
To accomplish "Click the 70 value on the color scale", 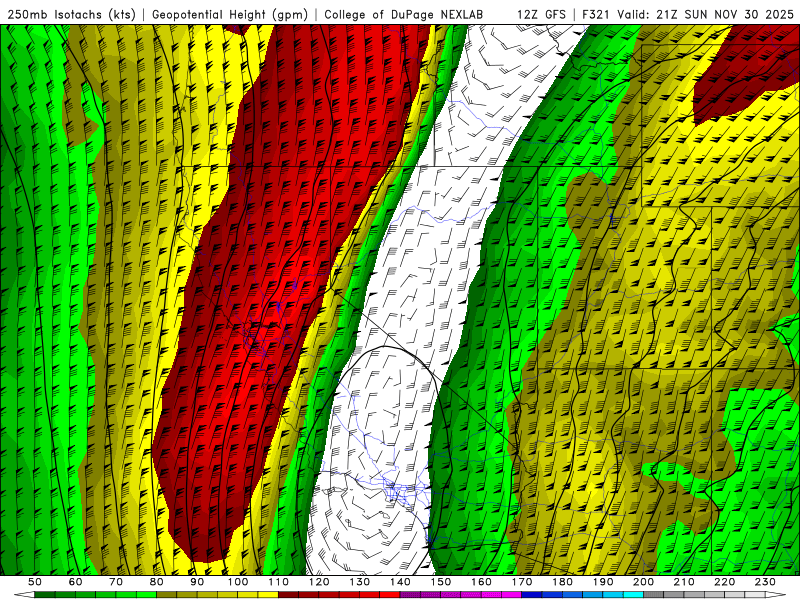I will click(116, 582).
